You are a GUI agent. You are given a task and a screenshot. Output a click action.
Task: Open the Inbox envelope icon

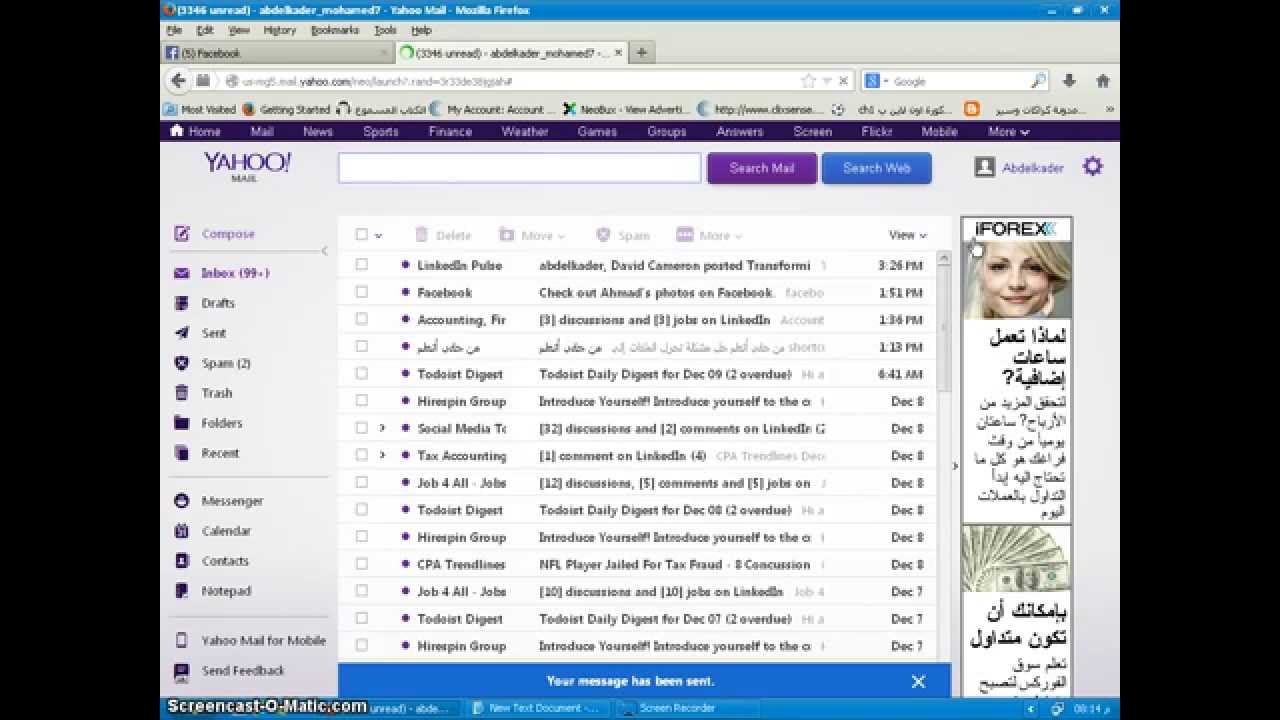coord(182,273)
